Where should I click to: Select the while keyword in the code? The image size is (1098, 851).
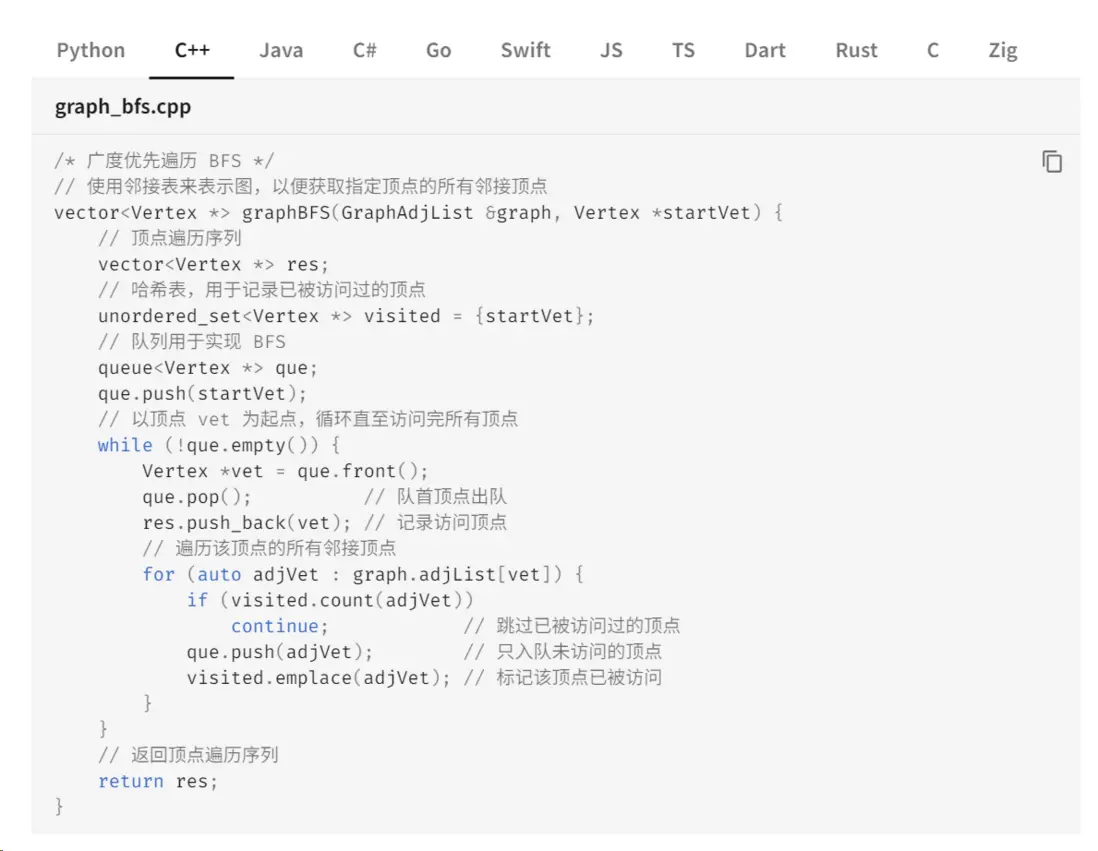pos(124,445)
